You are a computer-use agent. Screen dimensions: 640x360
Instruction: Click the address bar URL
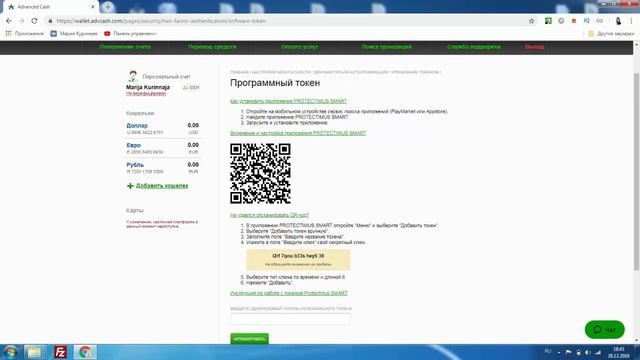[x=161, y=21]
